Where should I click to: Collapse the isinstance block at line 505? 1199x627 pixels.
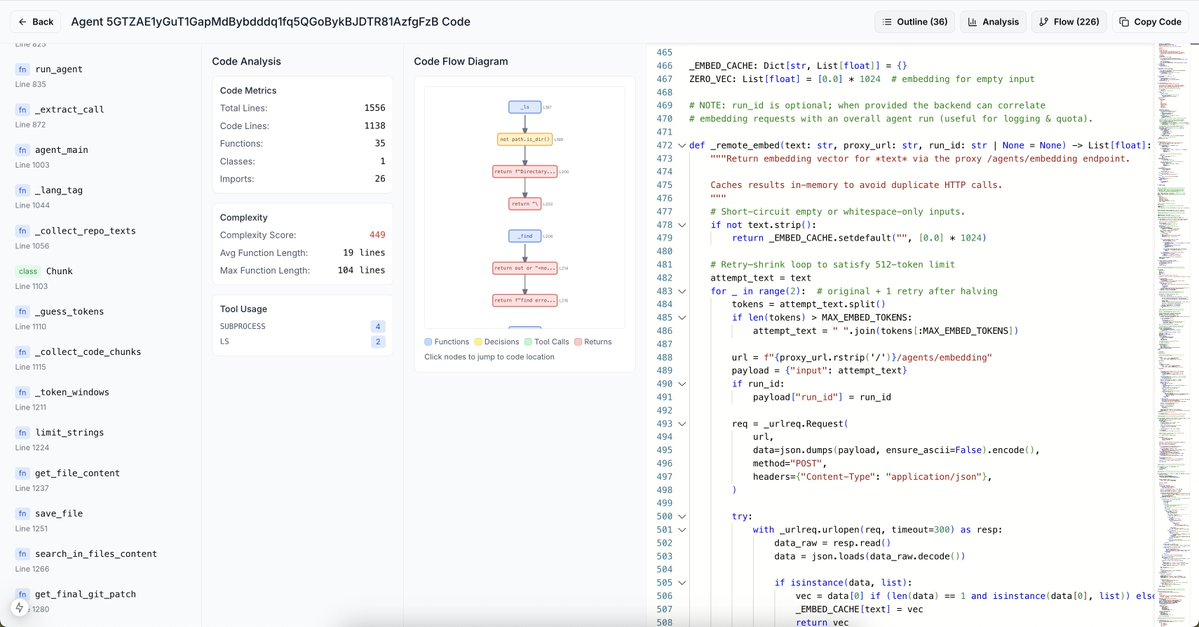pos(682,583)
